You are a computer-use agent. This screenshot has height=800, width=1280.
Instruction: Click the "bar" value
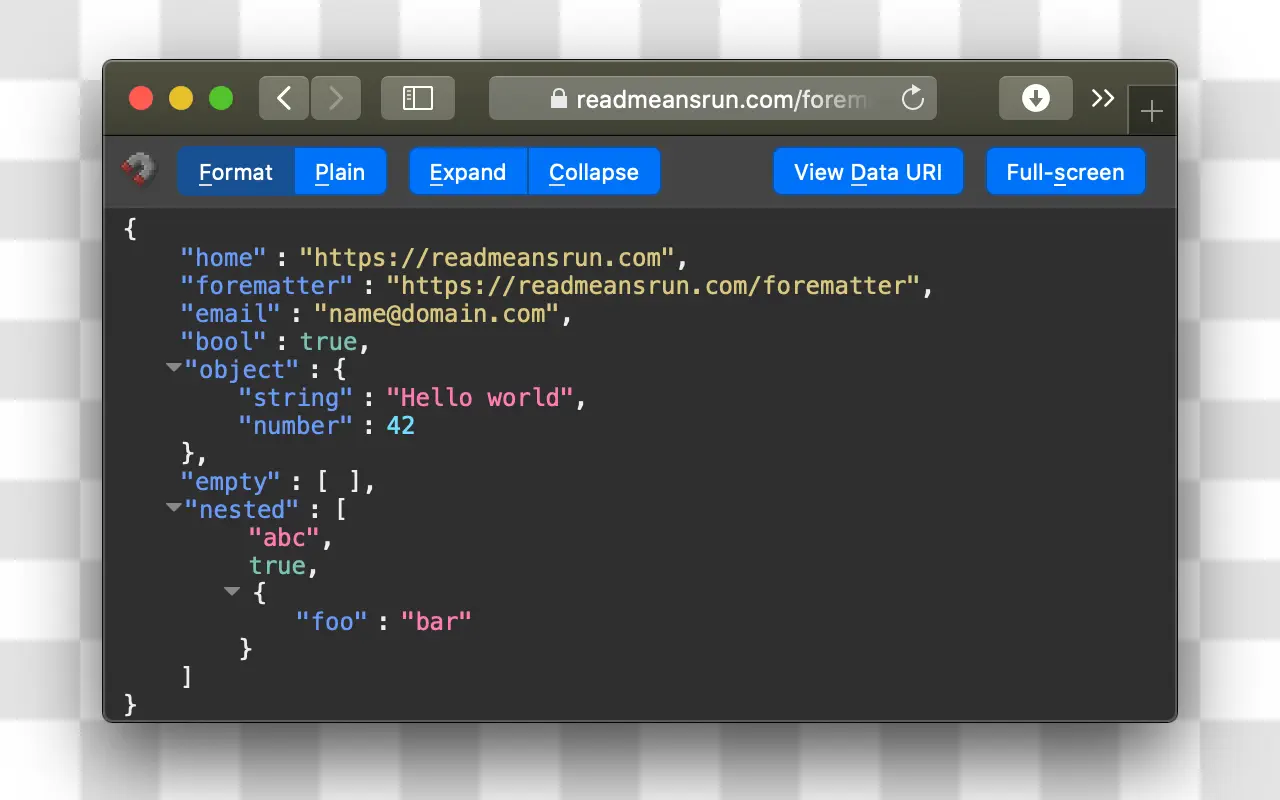click(436, 622)
